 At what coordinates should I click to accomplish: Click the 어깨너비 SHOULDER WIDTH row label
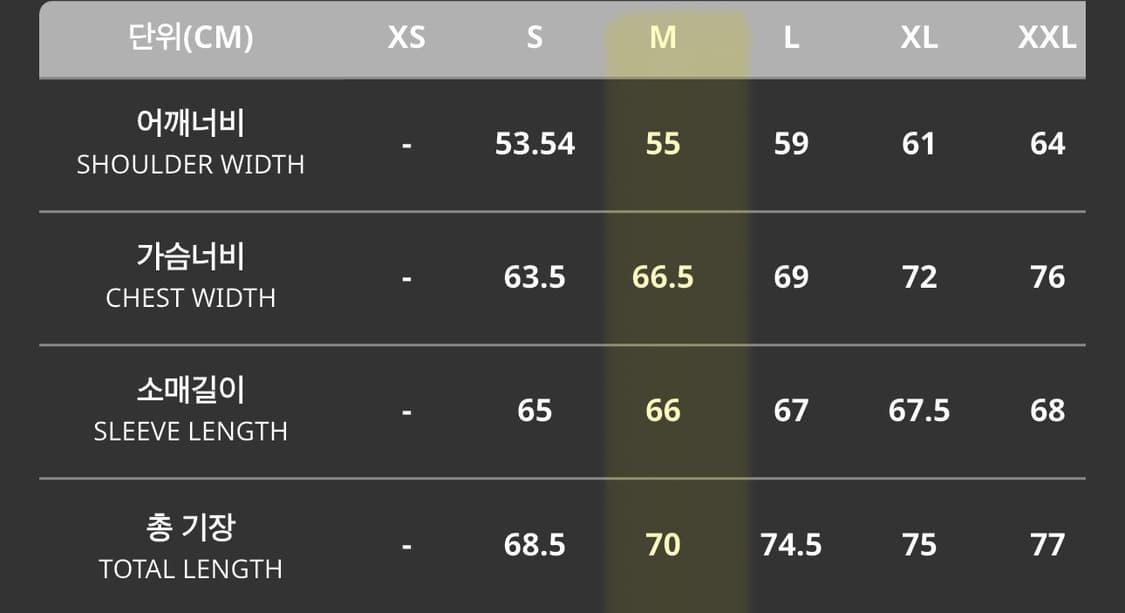(190, 143)
